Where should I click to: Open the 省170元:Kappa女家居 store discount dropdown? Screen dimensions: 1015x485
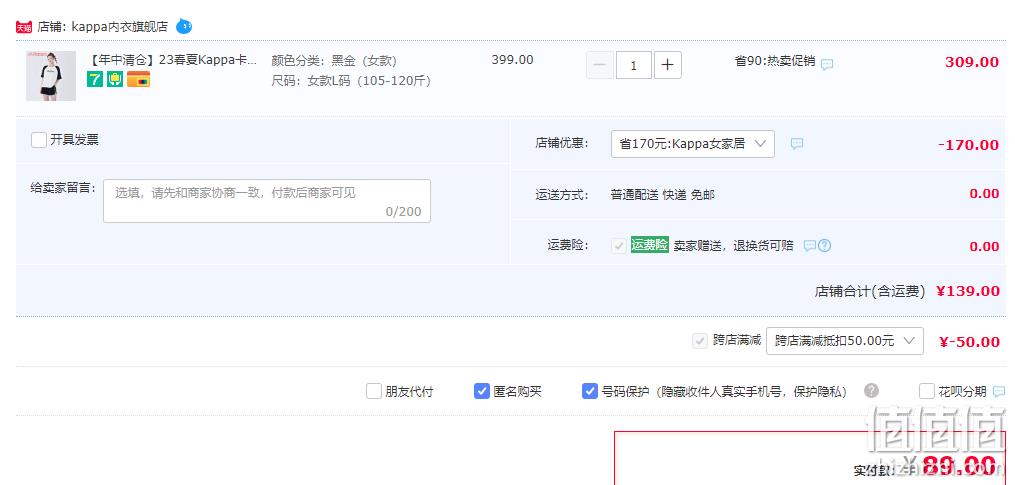tap(693, 144)
